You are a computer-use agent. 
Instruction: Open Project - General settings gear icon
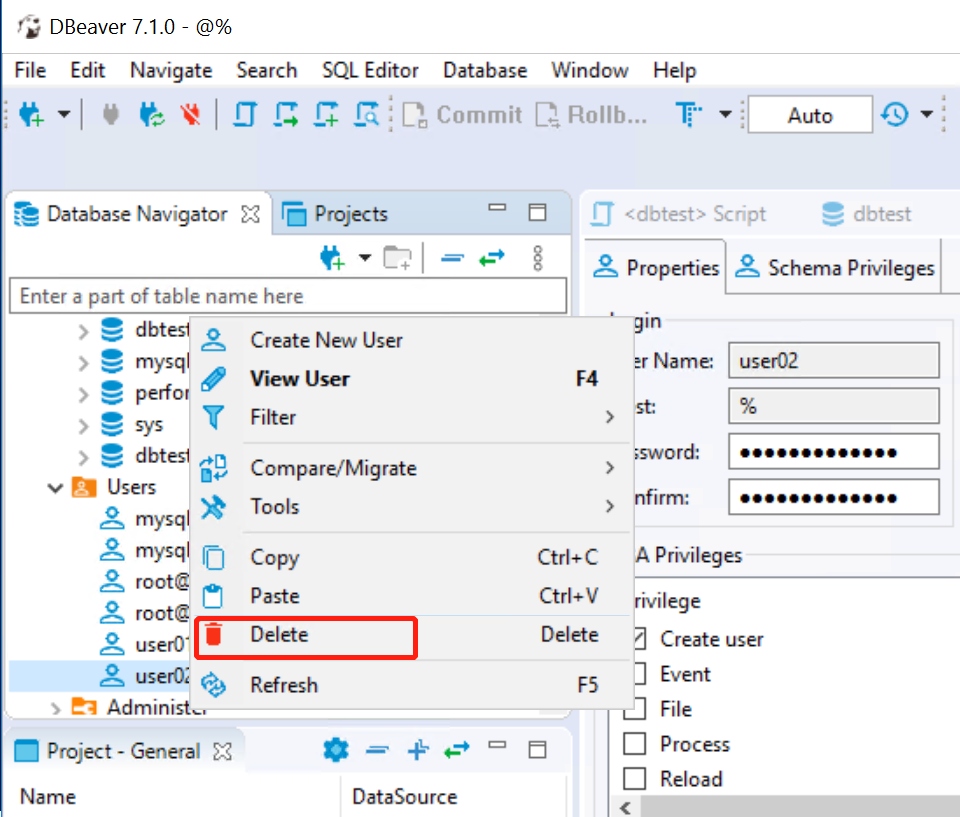click(x=336, y=750)
